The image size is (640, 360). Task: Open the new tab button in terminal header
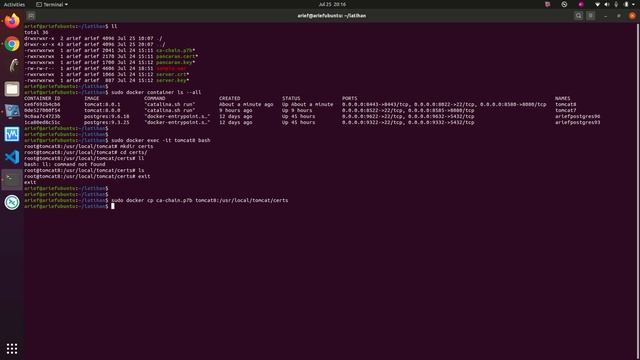pos(31,16)
